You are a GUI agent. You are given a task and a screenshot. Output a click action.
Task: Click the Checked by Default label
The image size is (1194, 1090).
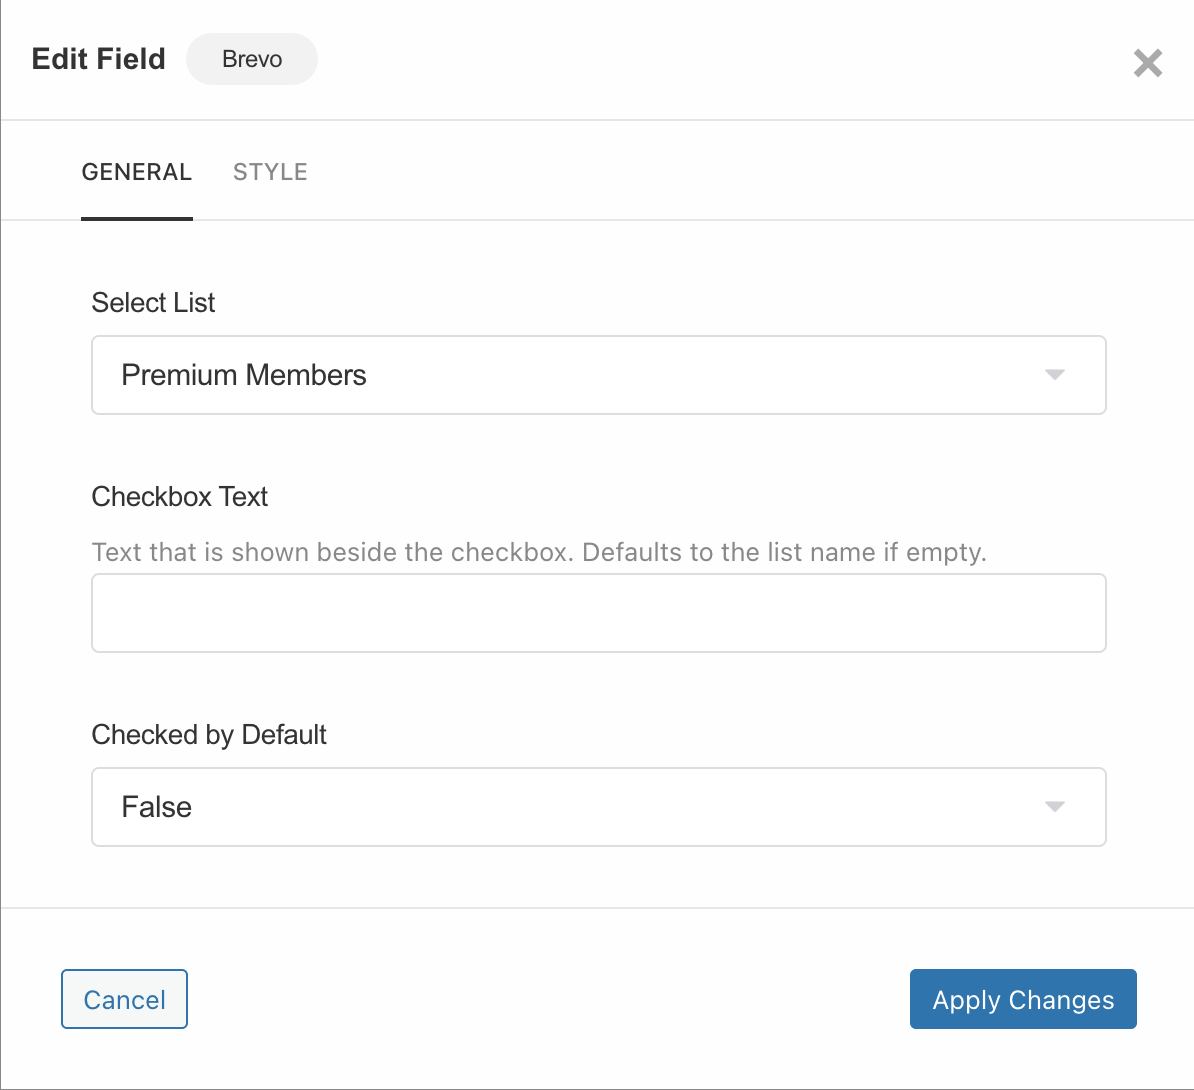(x=209, y=735)
